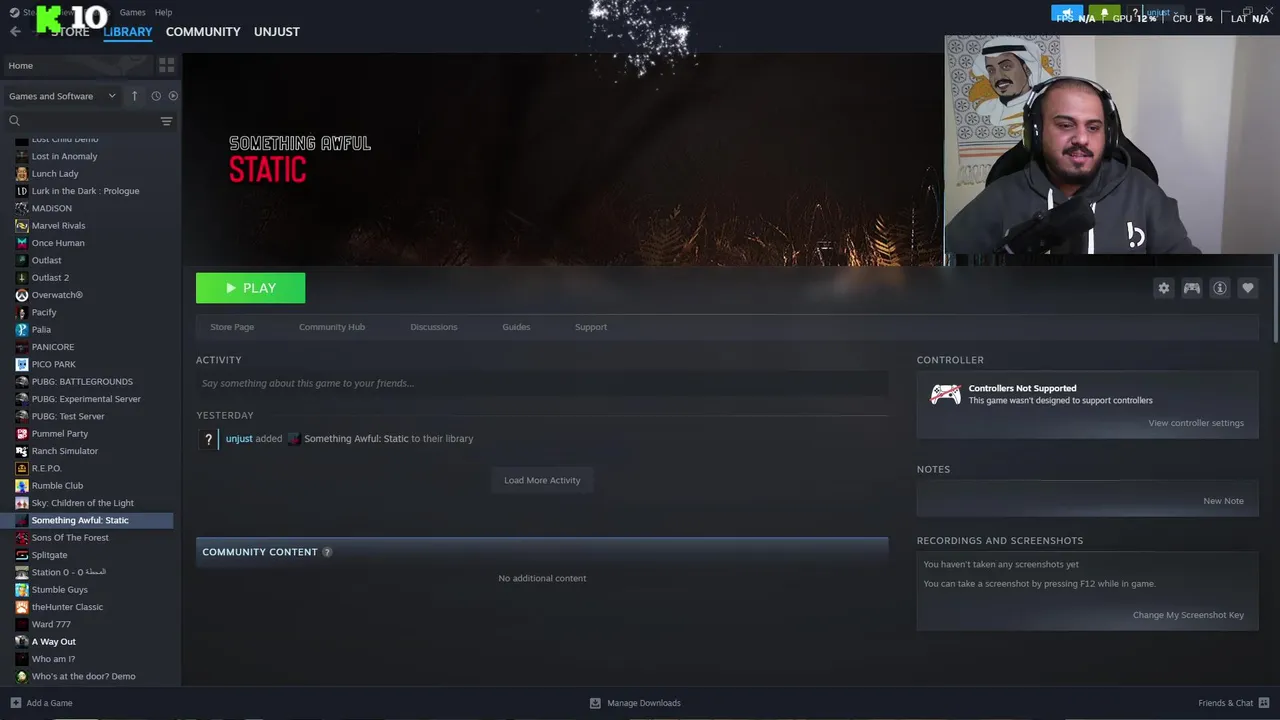Image resolution: width=1280 pixels, height=720 pixels.
Task: Click the Add a Game plus icon
Action: (15, 703)
